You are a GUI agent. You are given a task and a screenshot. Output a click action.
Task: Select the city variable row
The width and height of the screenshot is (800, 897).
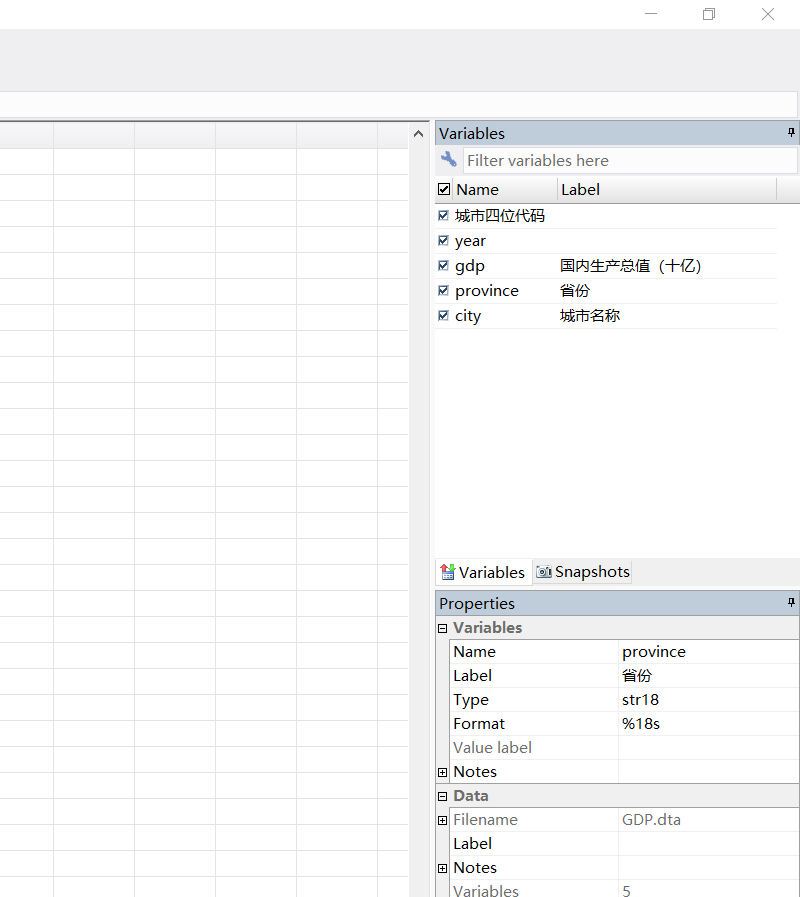pyautogui.click(x=468, y=316)
